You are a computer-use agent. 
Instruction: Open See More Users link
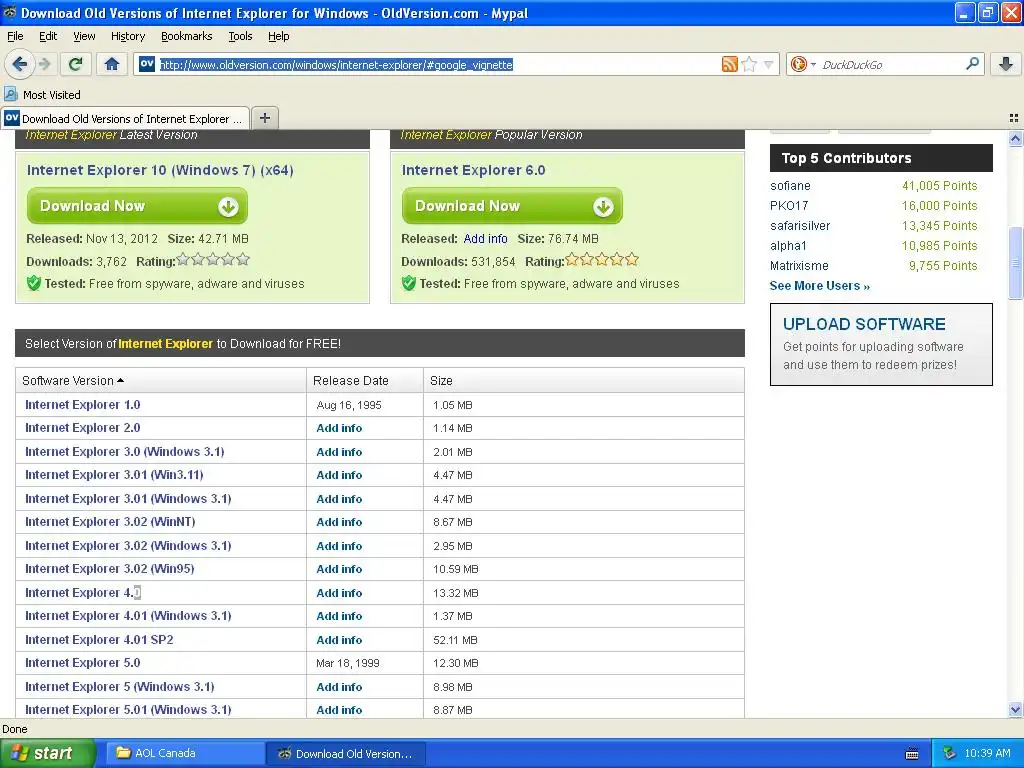coord(820,286)
